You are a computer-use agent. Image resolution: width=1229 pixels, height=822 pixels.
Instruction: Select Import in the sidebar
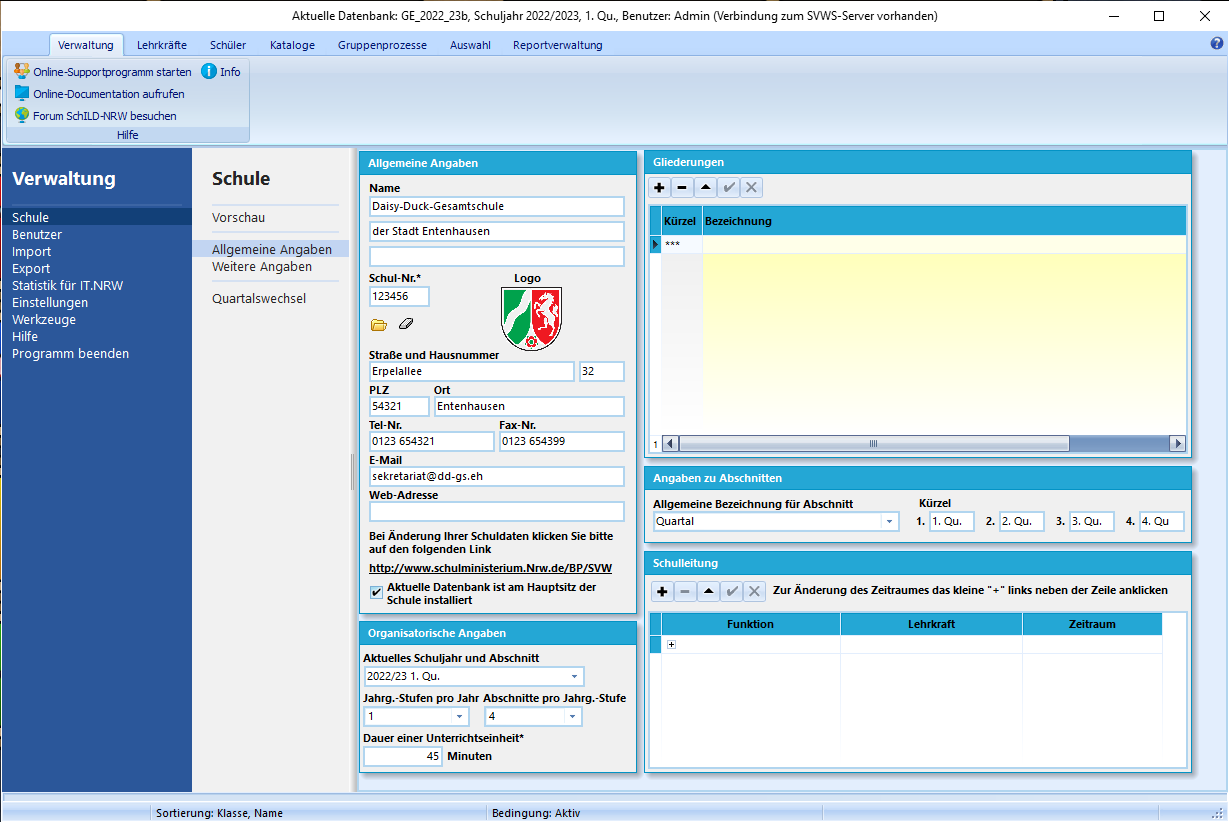[x=32, y=251]
